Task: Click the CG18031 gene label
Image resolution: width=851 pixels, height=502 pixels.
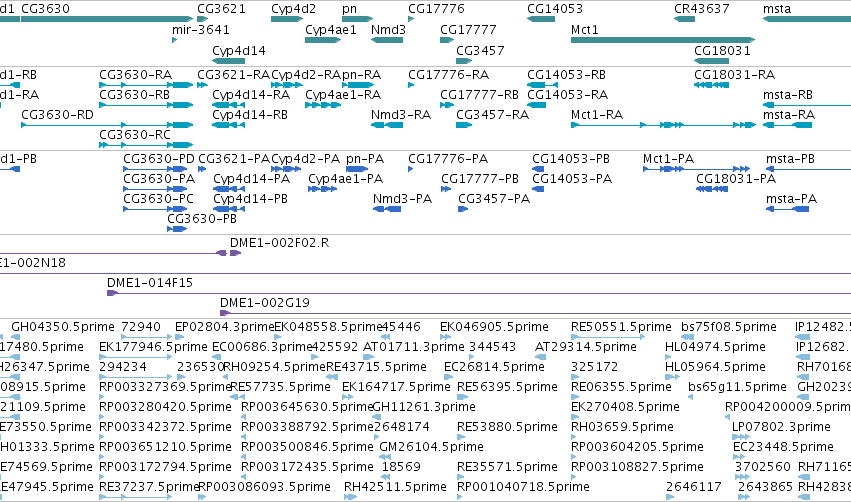Action: (722, 50)
